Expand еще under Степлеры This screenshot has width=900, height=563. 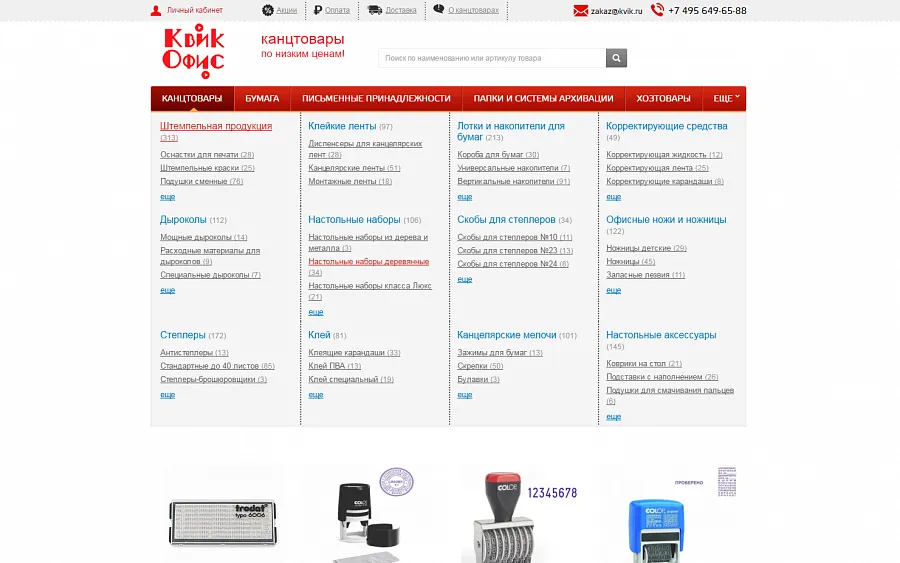tap(168, 395)
